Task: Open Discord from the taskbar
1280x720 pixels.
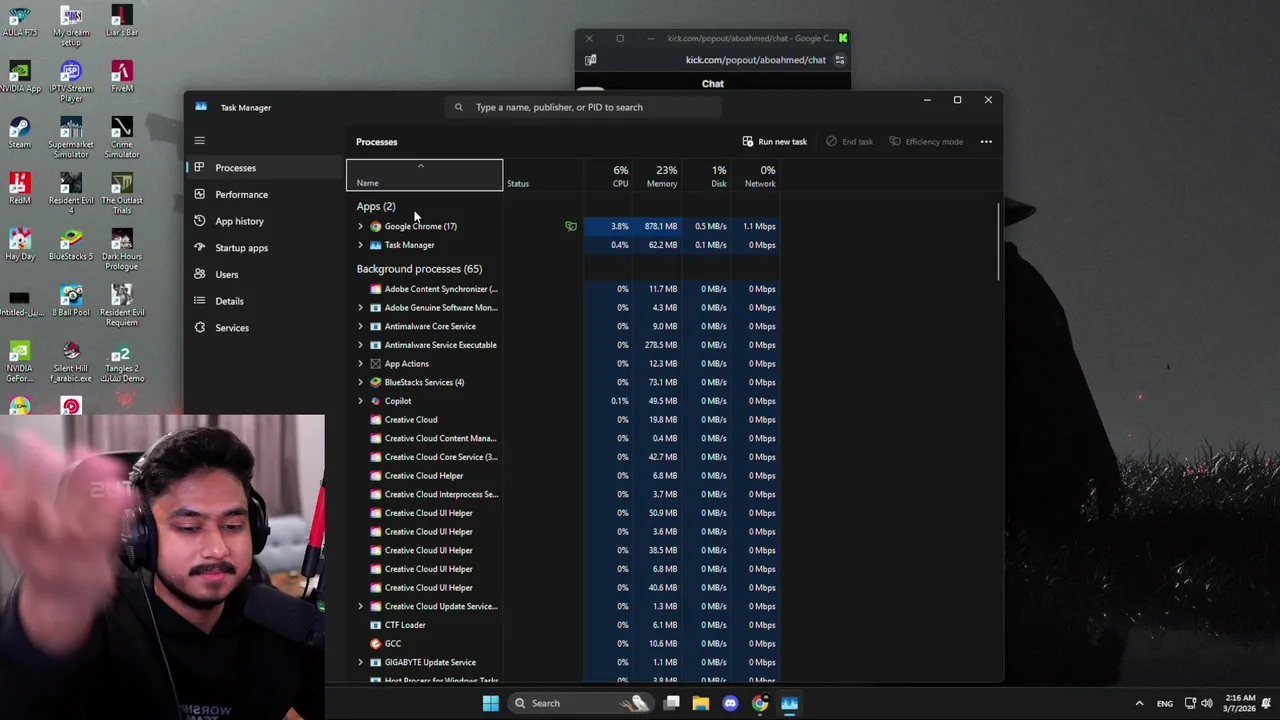Action: pyautogui.click(x=730, y=703)
